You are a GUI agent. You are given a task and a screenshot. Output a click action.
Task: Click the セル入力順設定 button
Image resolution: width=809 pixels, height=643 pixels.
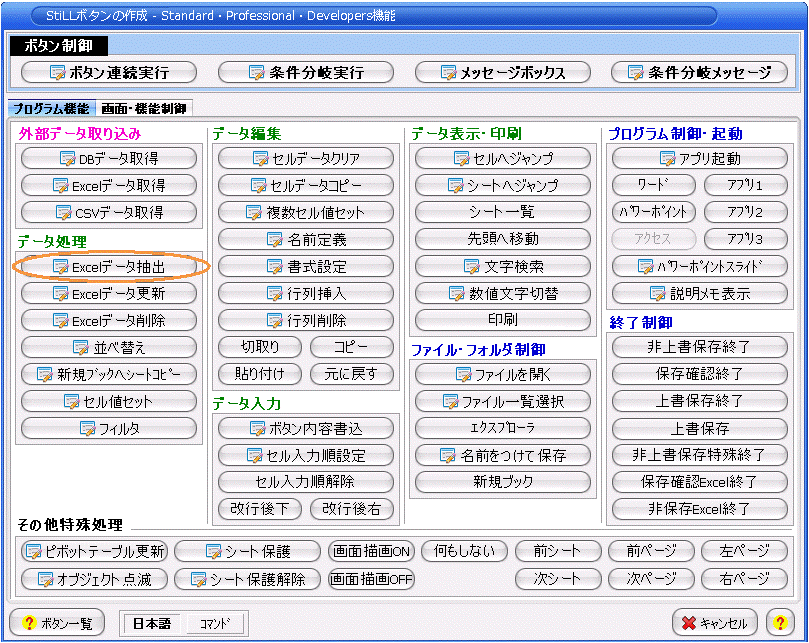tap(306, 455)
